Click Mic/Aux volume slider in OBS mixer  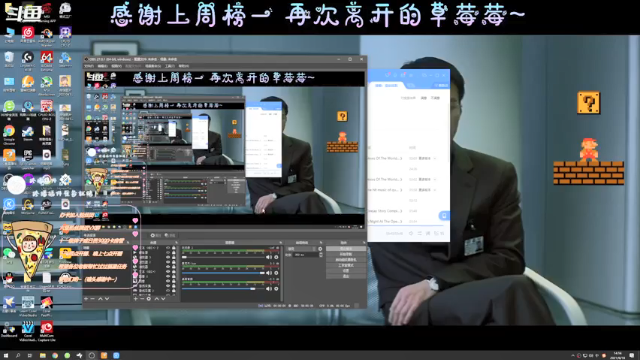223,273
